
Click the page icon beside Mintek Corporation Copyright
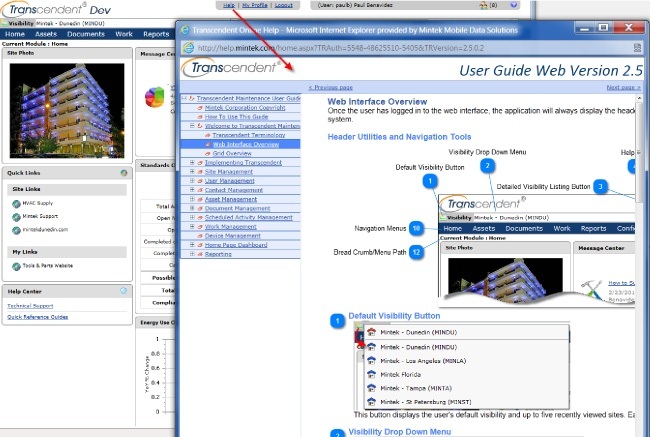pos(200,108)
